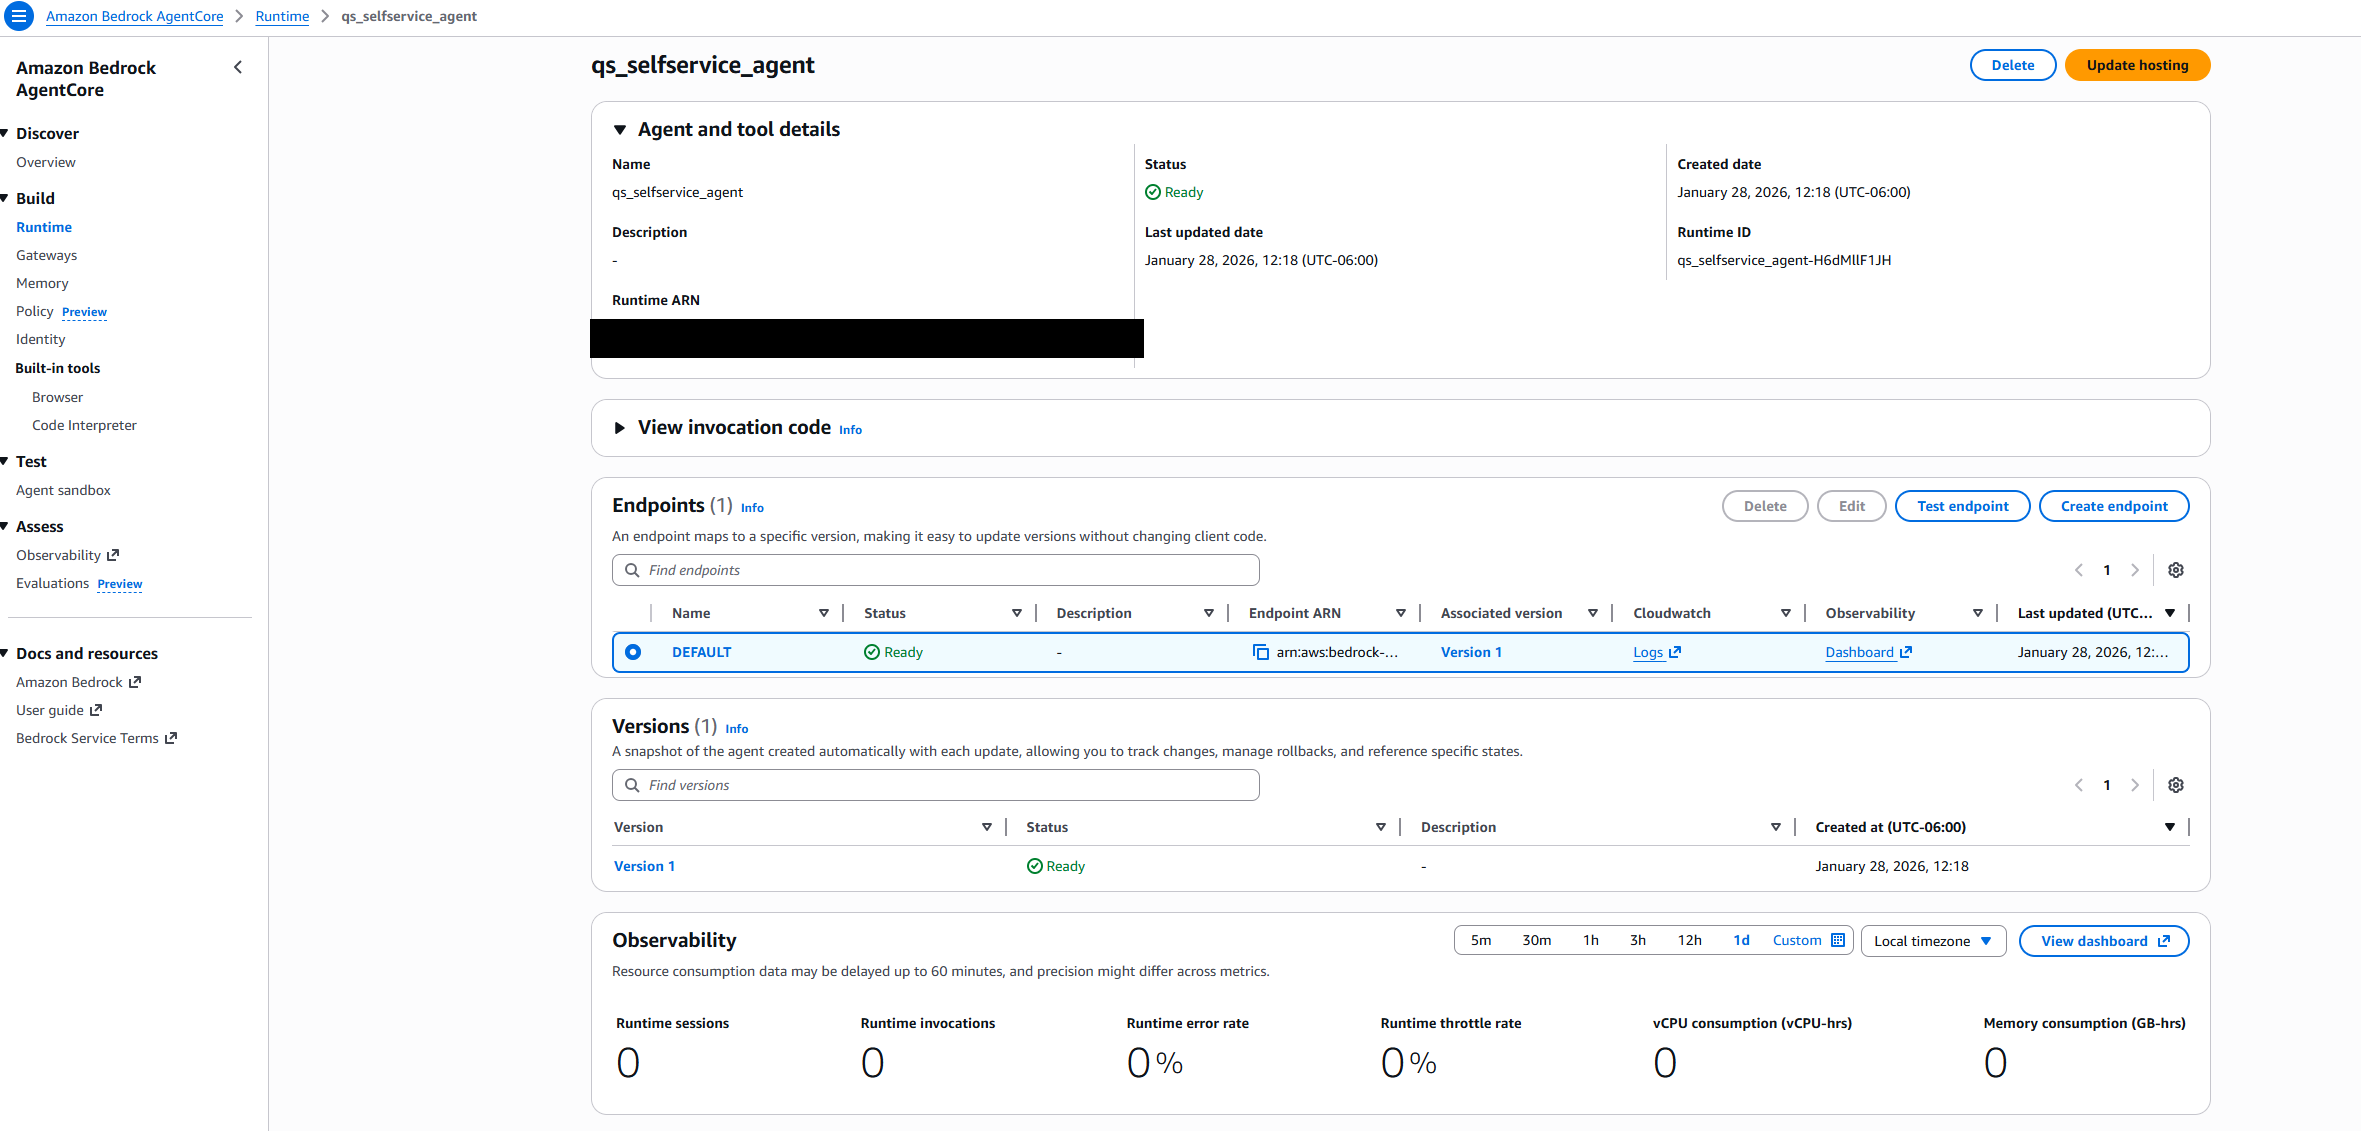Go to next page of Versions
The image size is (2361, 1131).
(2134, 785)
